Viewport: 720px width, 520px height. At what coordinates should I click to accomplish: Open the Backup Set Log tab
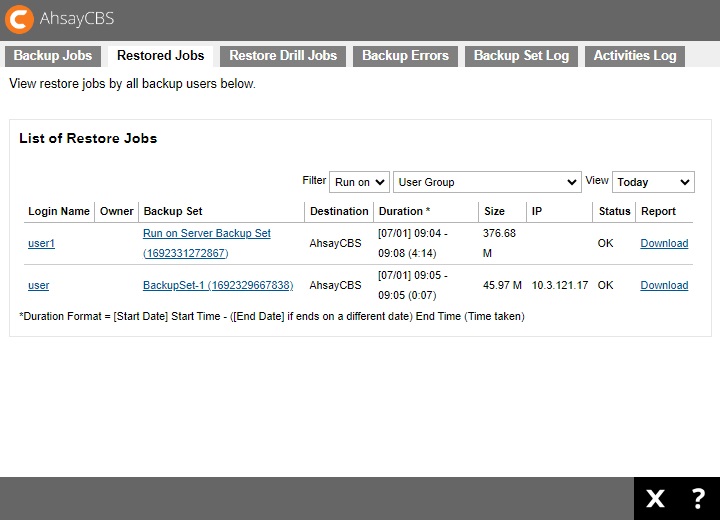[521, 56]
